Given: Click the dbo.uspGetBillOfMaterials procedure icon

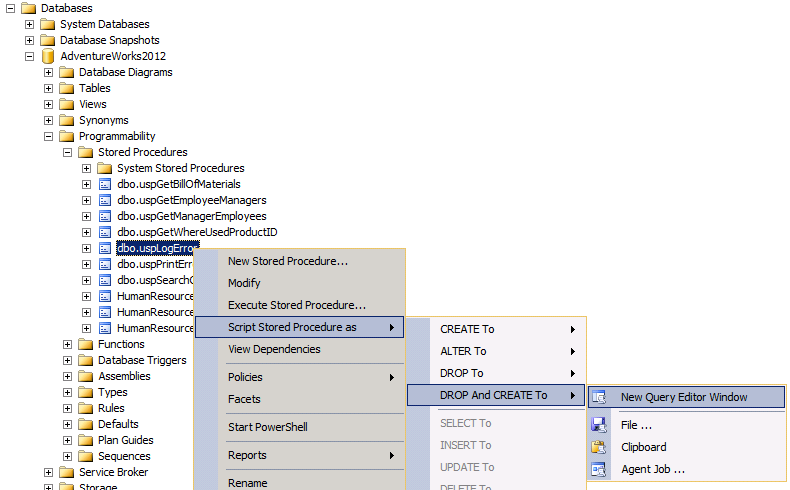Looking at the screenshot, I should pos(105,184).
